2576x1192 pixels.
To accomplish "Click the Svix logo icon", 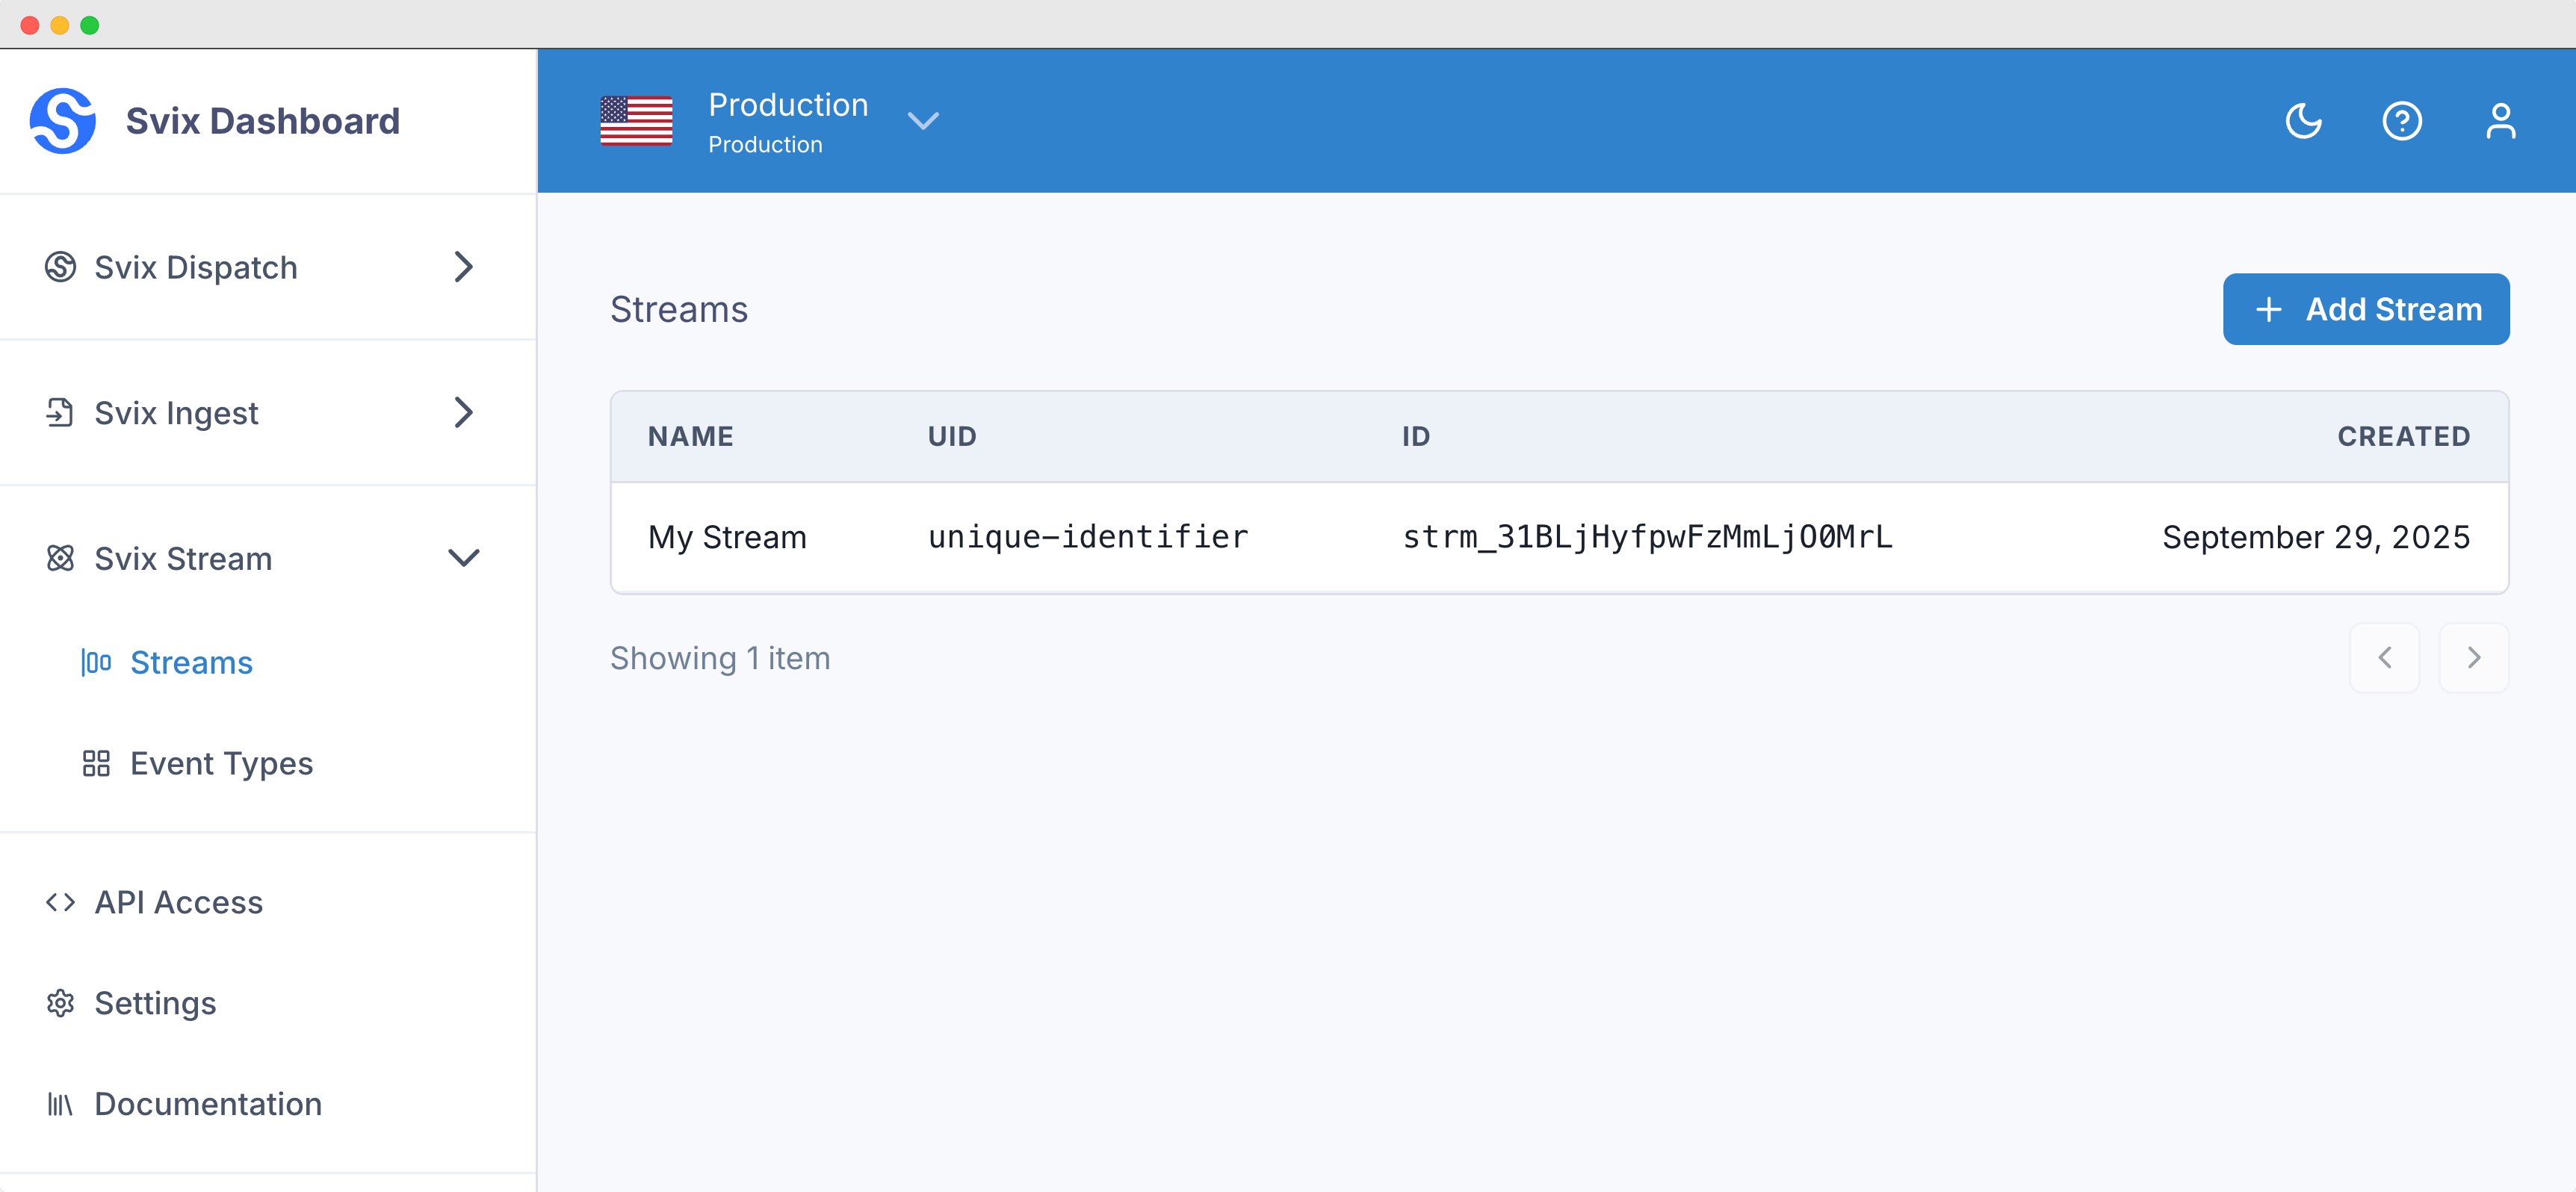I will 62,120.
